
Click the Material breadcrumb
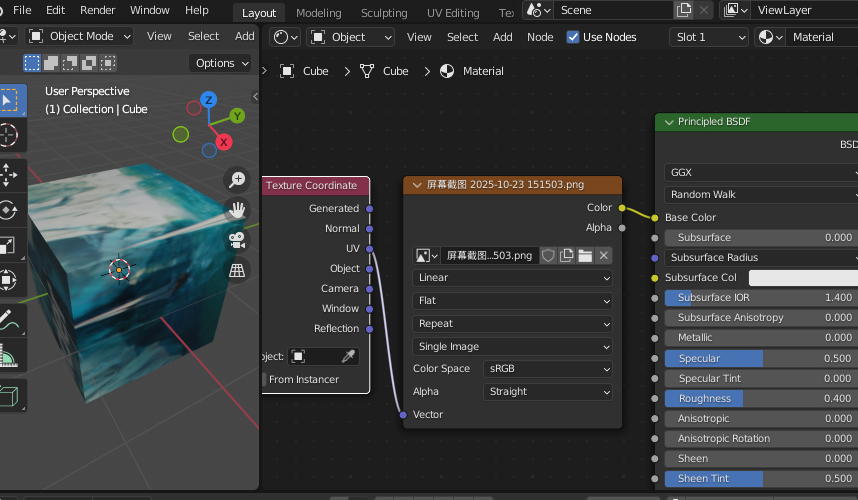(x=472, y=71)
